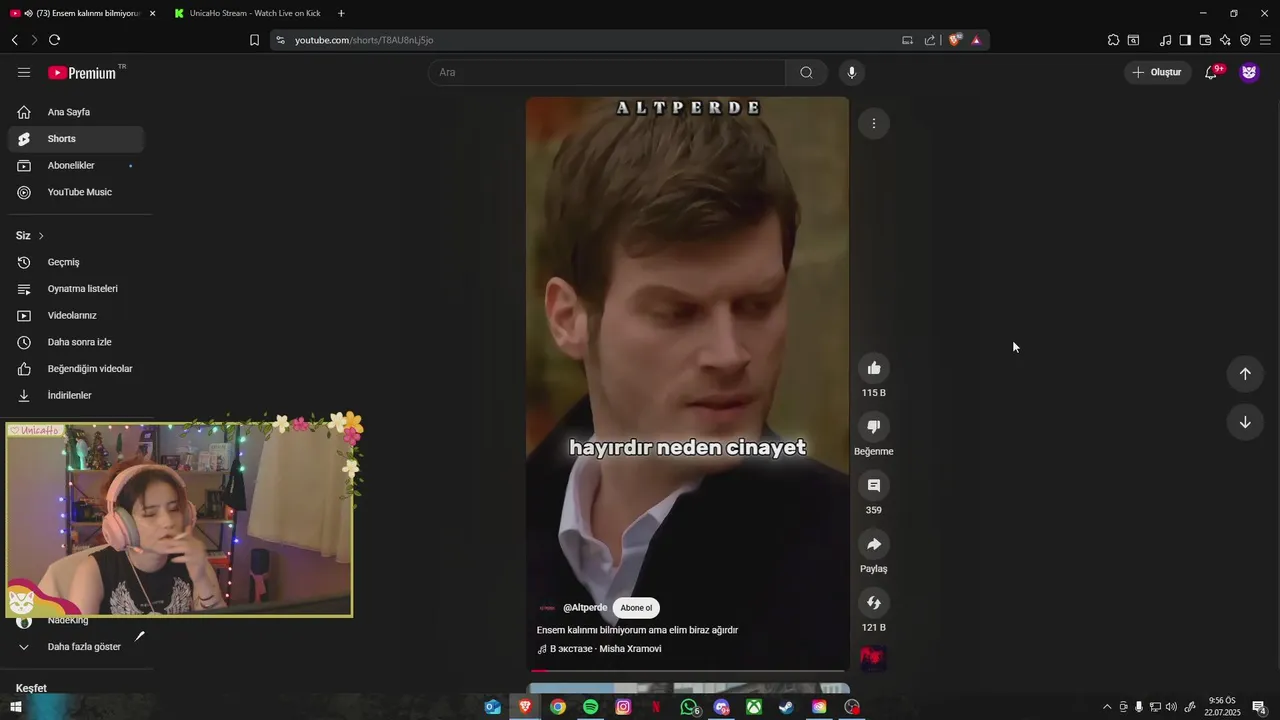Reload the current page
This screenshot has height=720, width=1280.
pyautogui.click(x=54, y=40)
